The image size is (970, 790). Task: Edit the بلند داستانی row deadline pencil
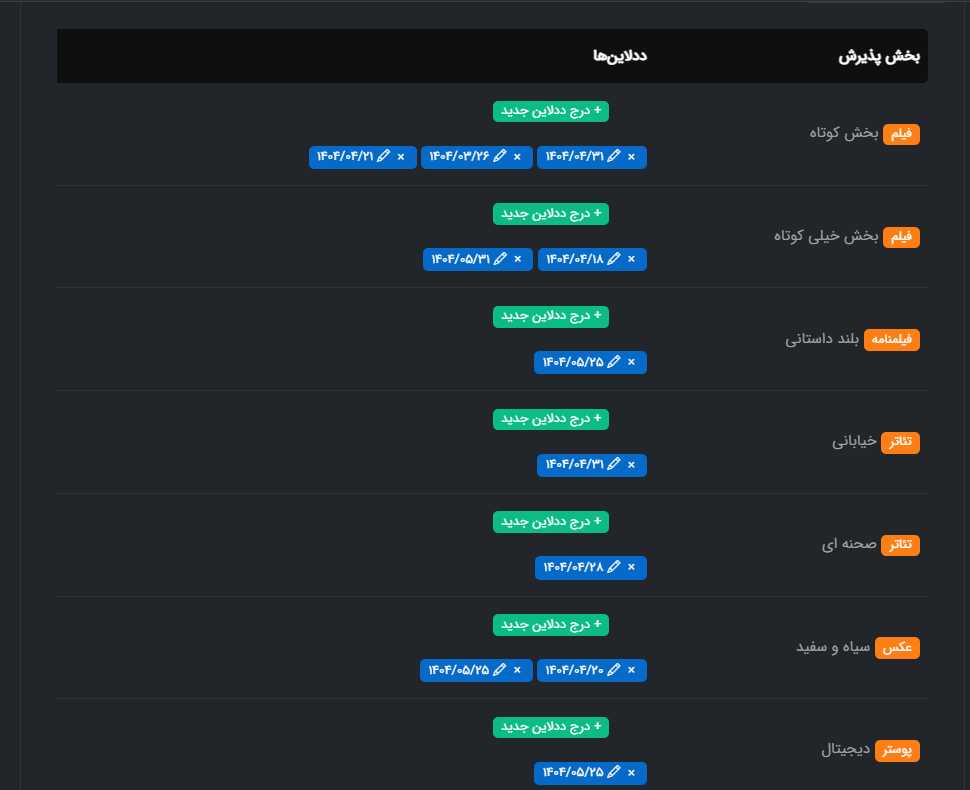point(614,362)
